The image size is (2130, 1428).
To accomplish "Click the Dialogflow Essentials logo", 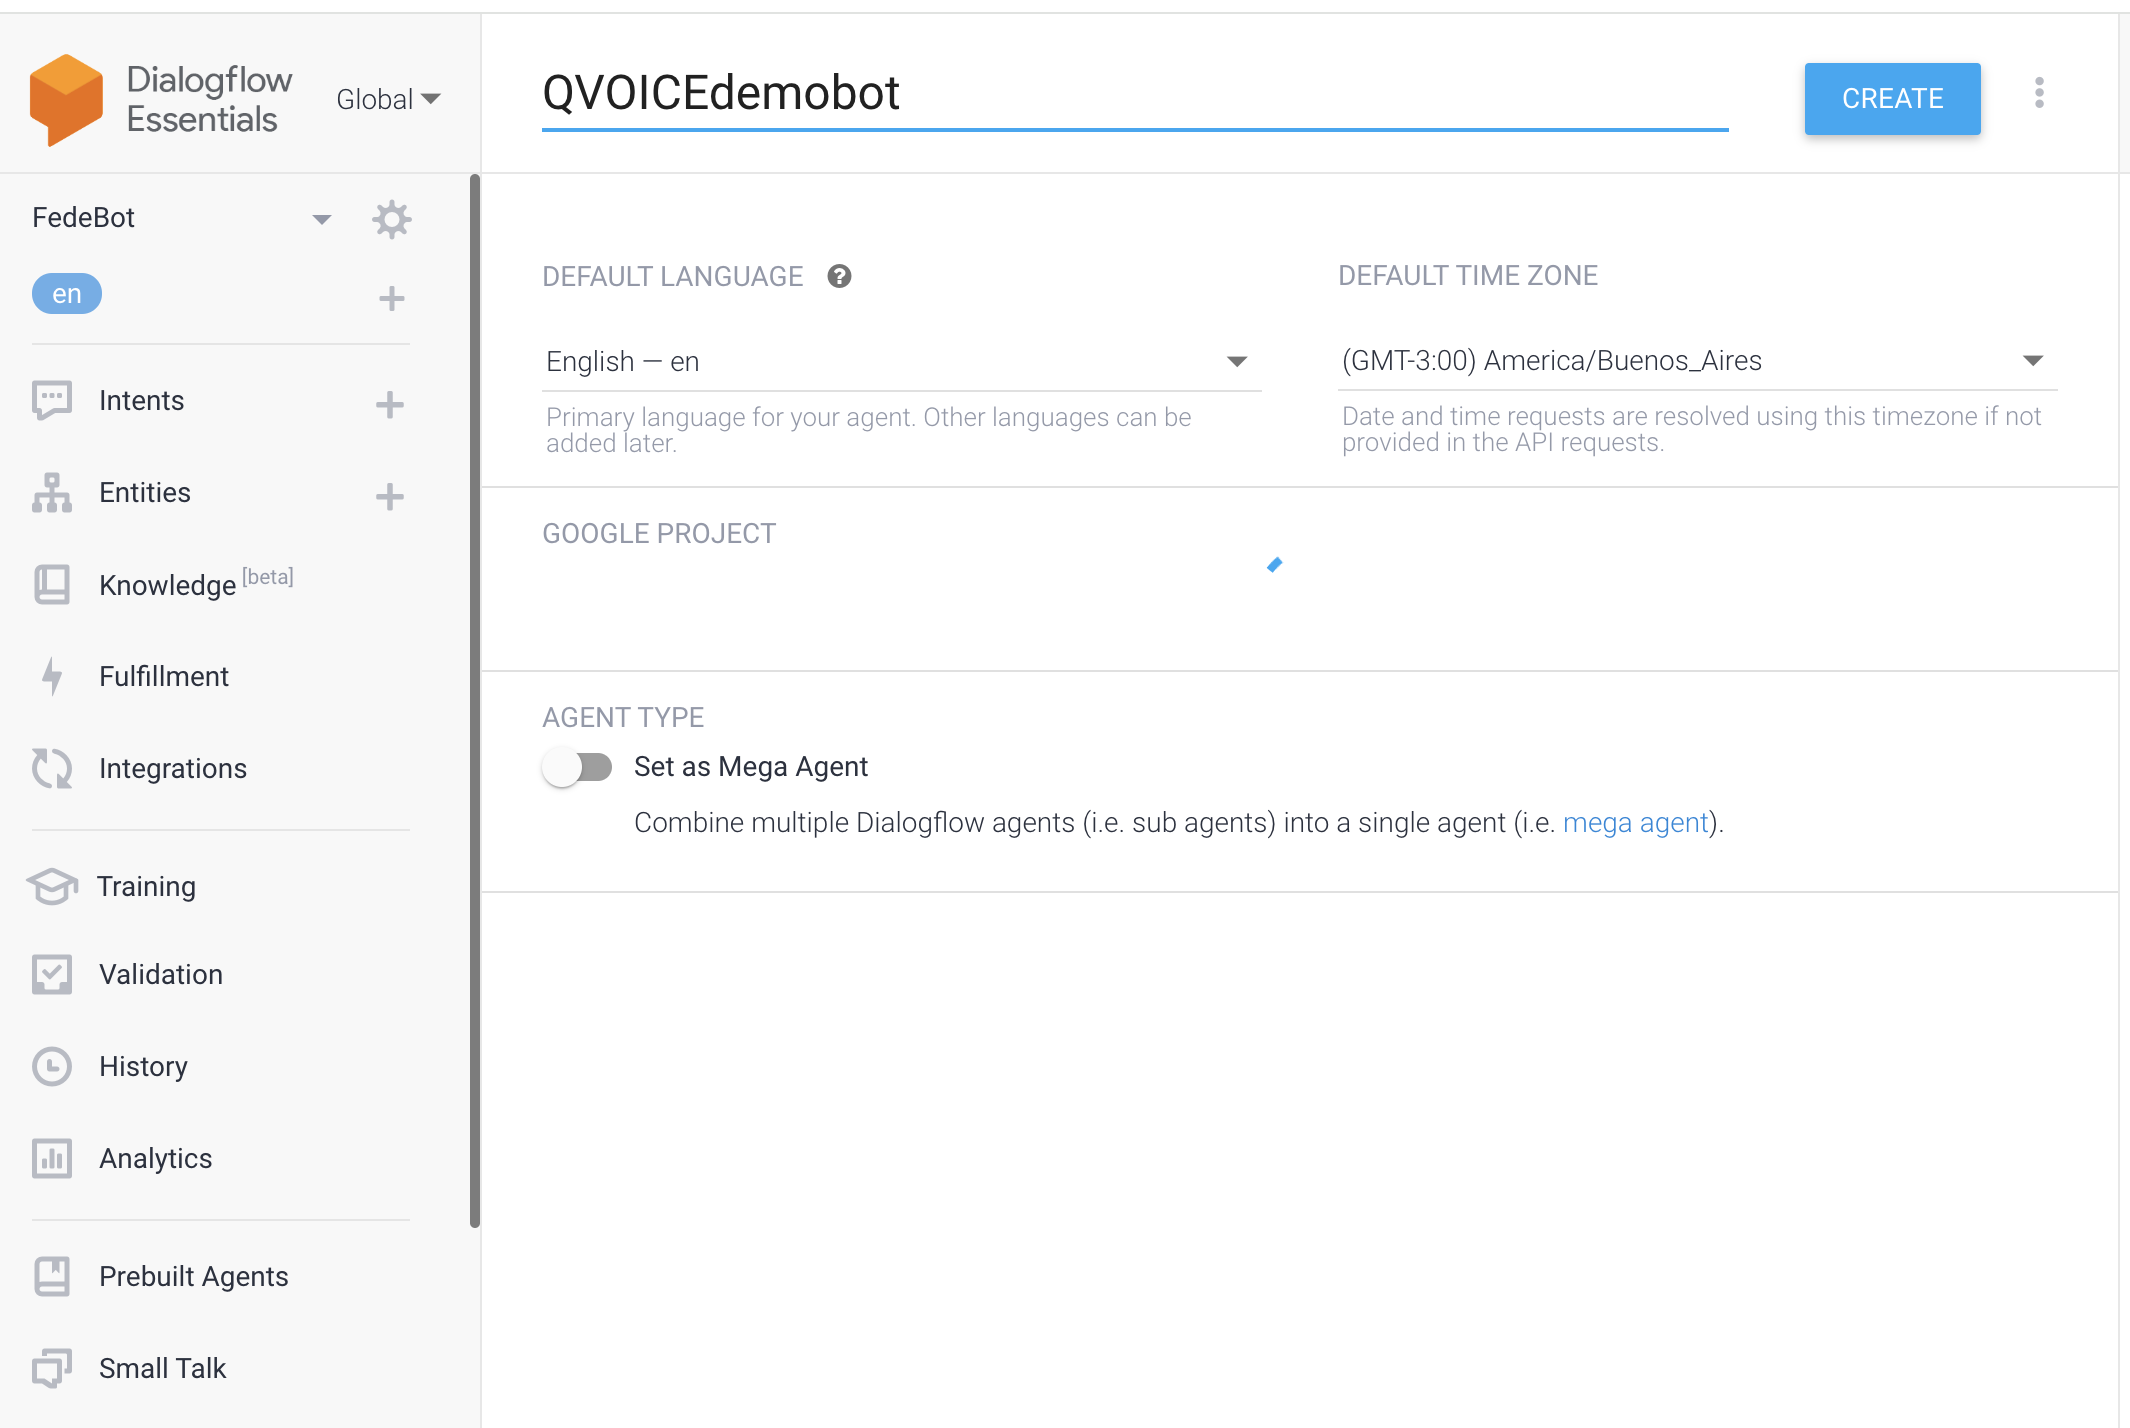I will pyautogui.click(x=66, y=100).
